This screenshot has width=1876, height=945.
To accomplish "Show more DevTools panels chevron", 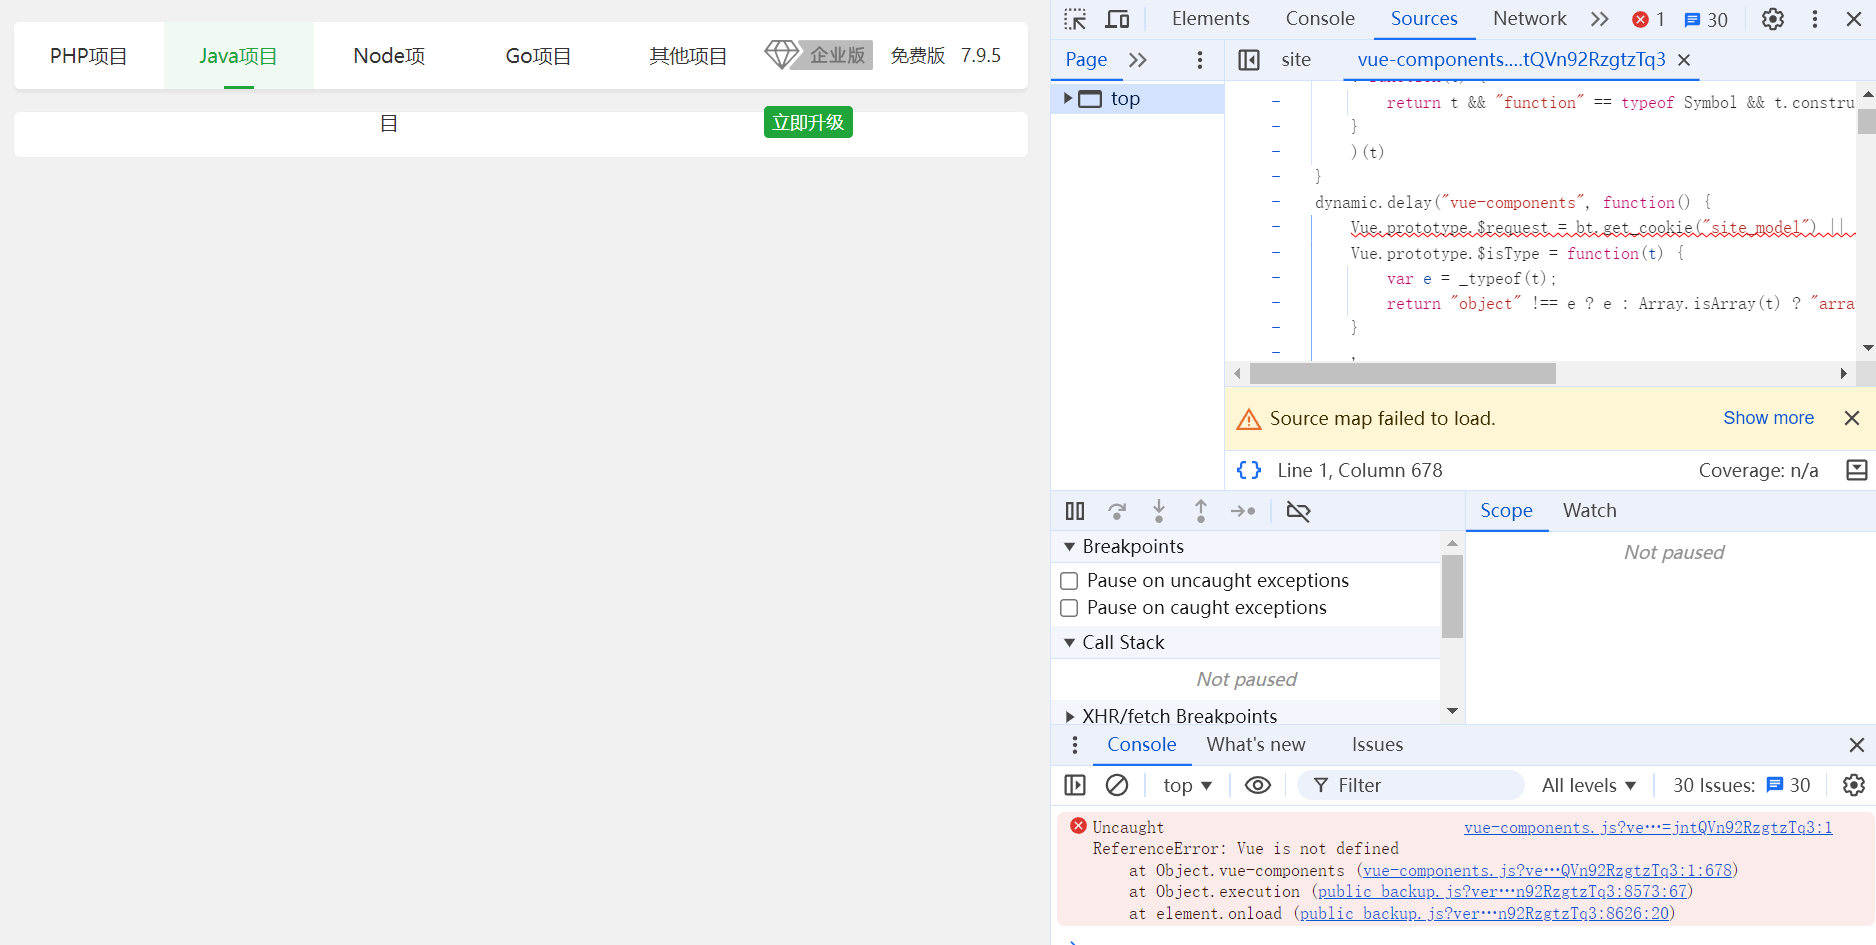I will click(x=1600, y=19).
